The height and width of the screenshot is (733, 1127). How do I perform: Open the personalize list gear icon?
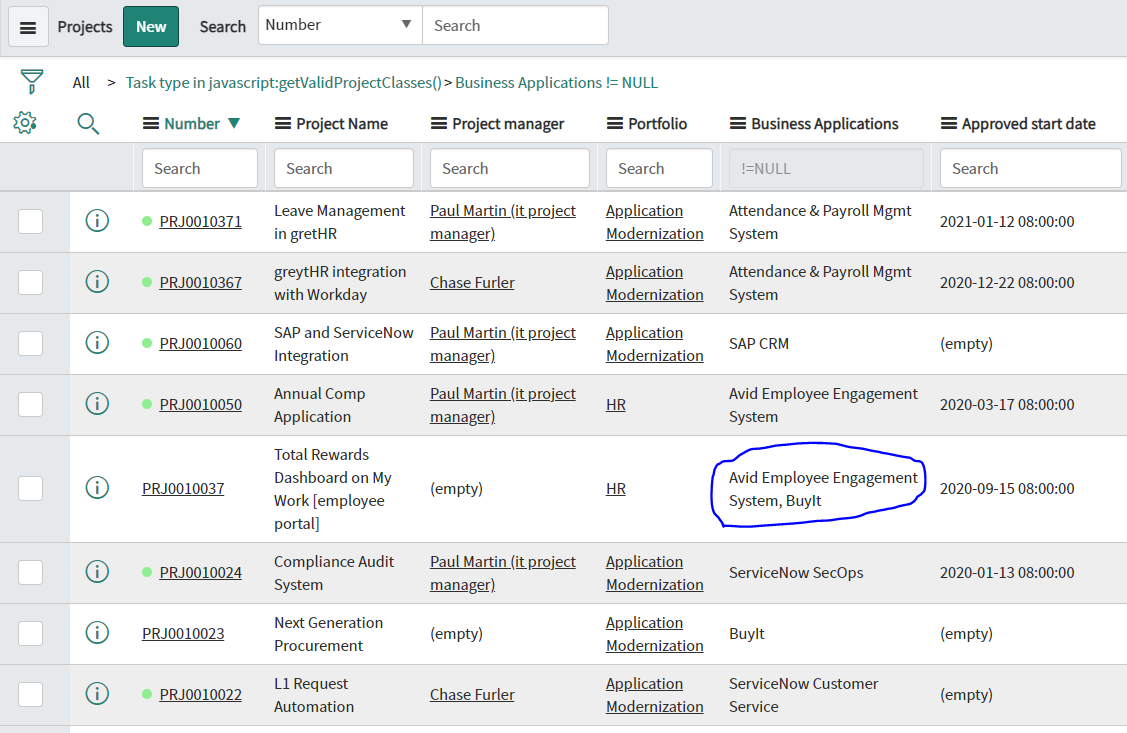coord(25,123)
